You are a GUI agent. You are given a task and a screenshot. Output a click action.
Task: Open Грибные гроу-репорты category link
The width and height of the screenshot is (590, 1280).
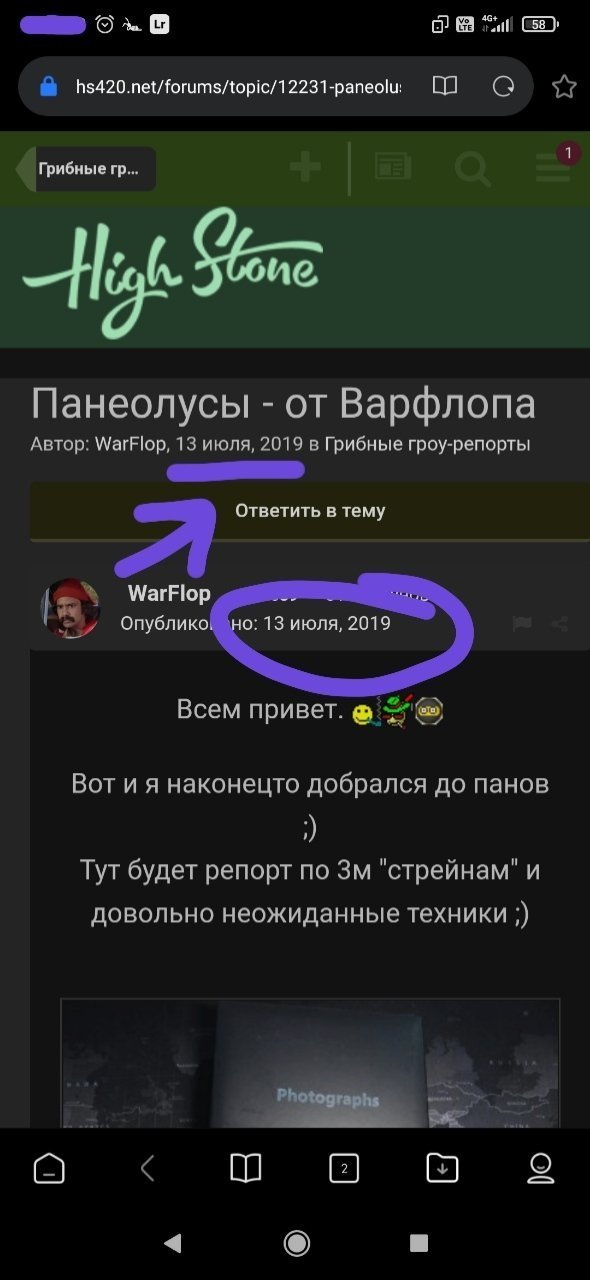pyautogui.click(x=427, y=444)
